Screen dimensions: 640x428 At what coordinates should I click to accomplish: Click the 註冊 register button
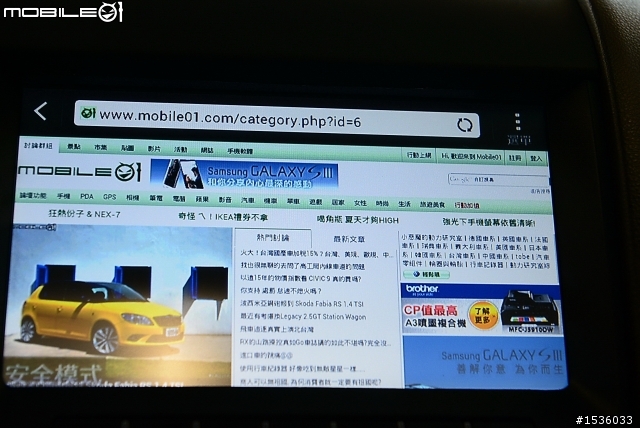tap(515, 157)
